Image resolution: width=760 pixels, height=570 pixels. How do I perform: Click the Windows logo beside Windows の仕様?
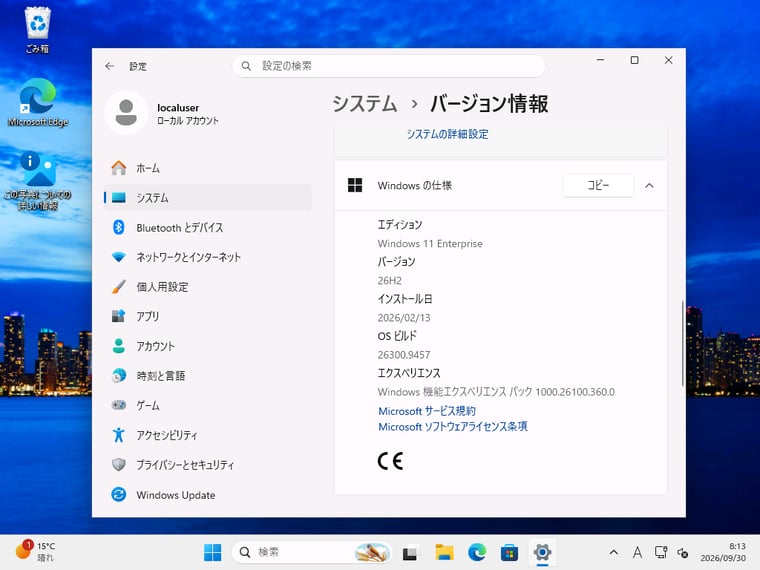(355, 185)
